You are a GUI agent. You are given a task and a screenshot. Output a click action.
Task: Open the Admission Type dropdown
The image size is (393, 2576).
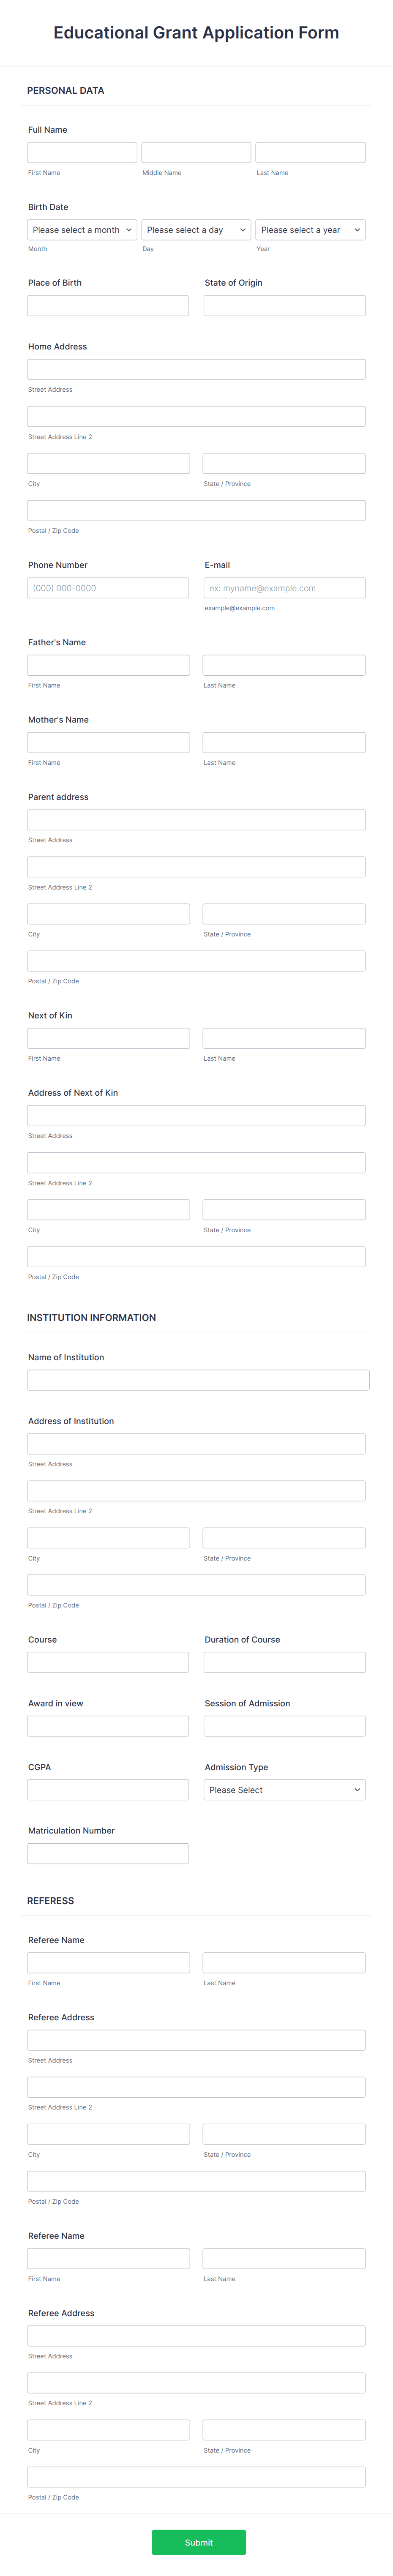pyautogui.click(x=284, y=1789)
